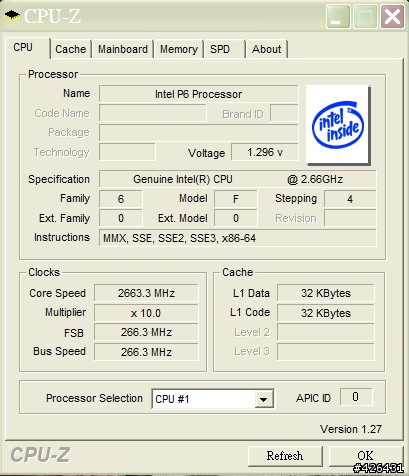Click the L1 Data value 32 KBytes

click(x=326, y=293)
